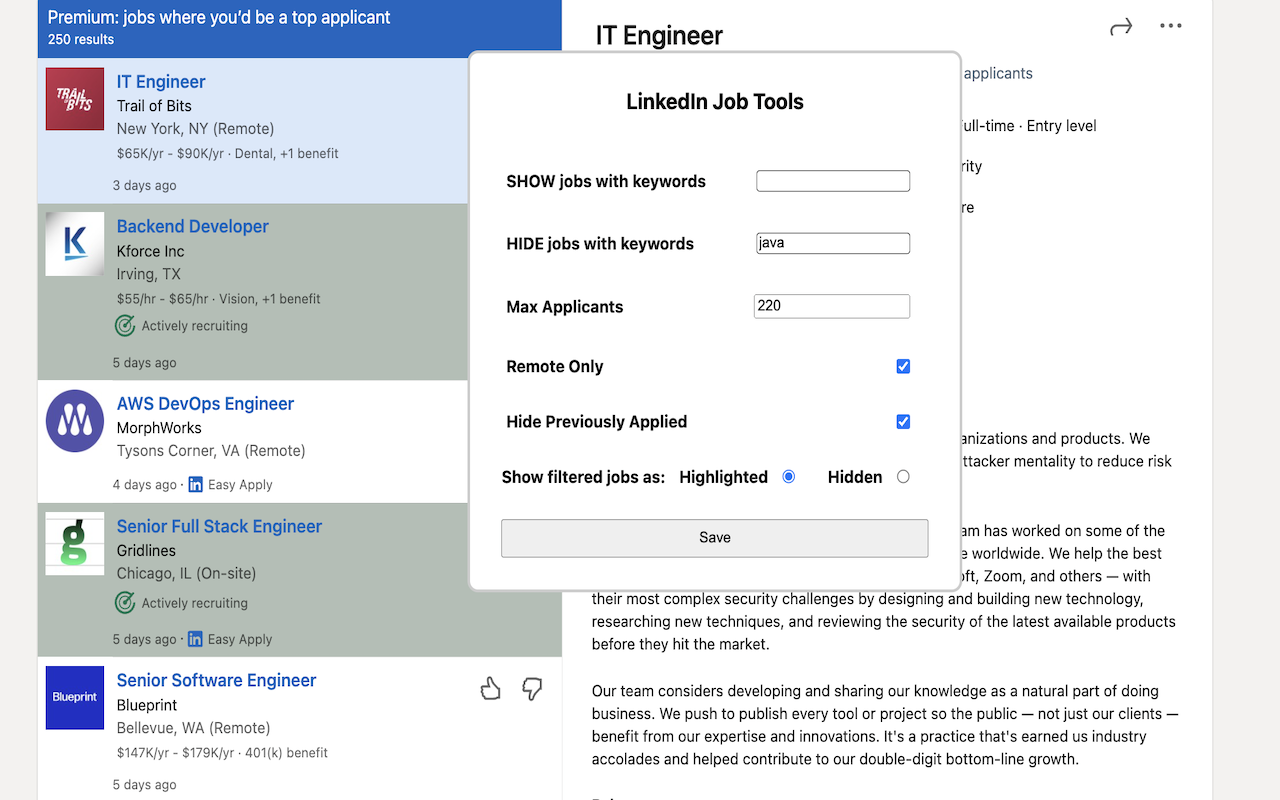Screen dimensions: 1280x800
Task: Click the share arrow icon for IT Engineer
Action: tap(1121, 27)
